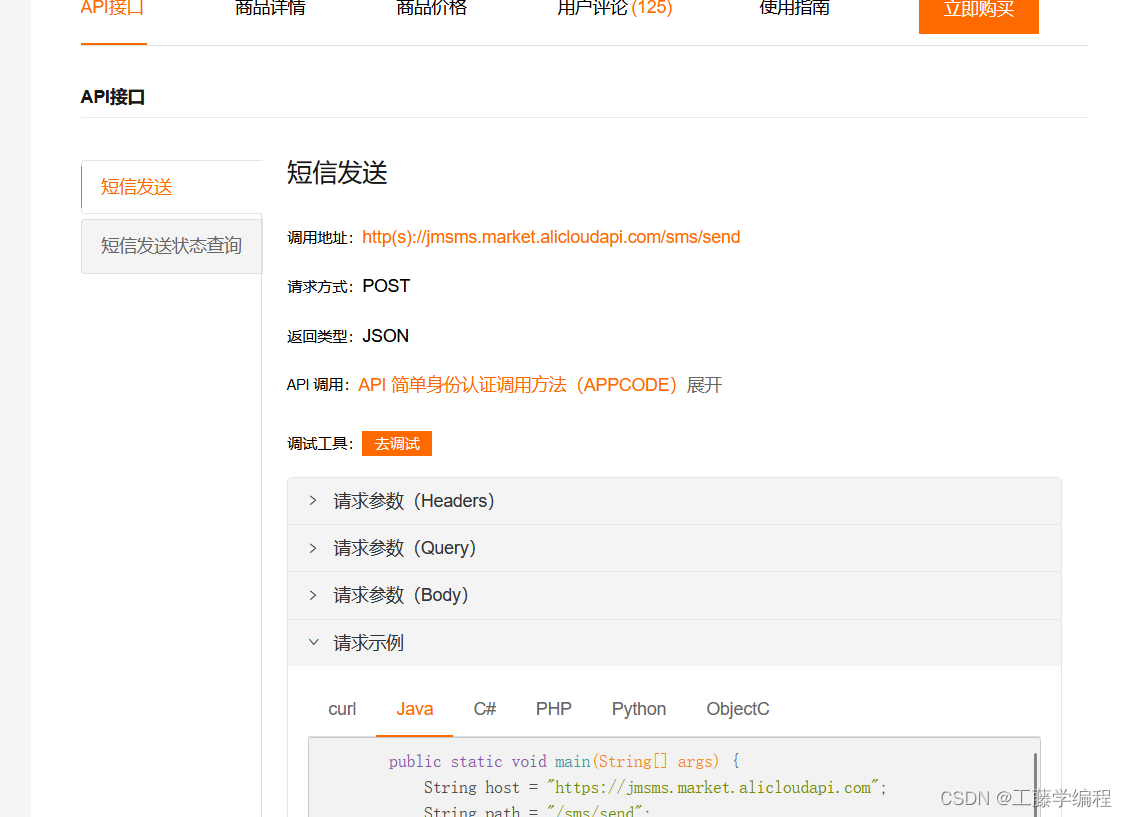Select the Java code sample tab

415,709
